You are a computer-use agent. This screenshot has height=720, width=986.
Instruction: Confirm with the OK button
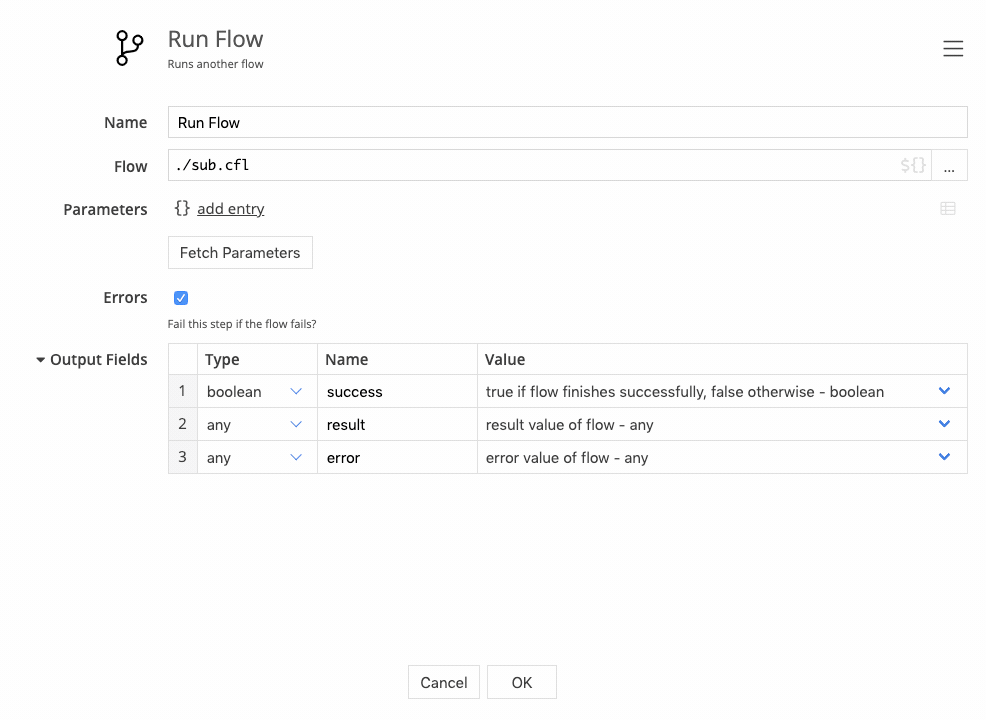521,682
